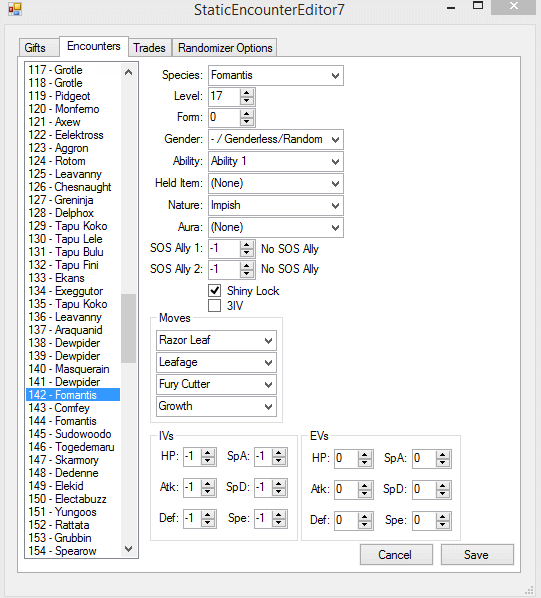Select 132 - Tapu Fini entry

tap(73, 265)
